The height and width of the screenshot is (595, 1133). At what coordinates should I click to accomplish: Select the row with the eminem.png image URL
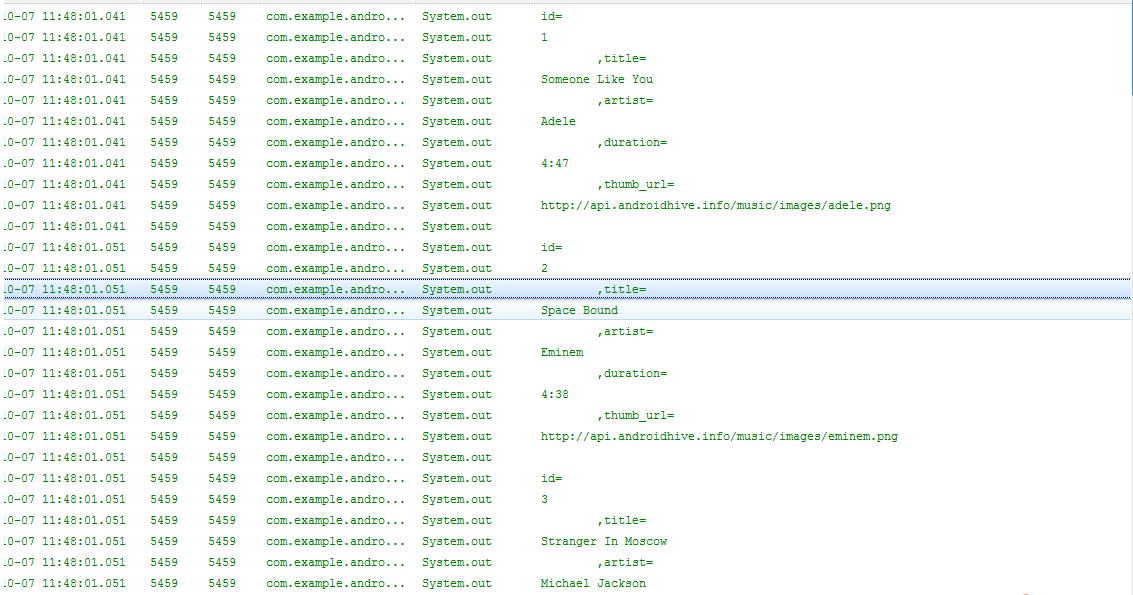tap(566, 436)
